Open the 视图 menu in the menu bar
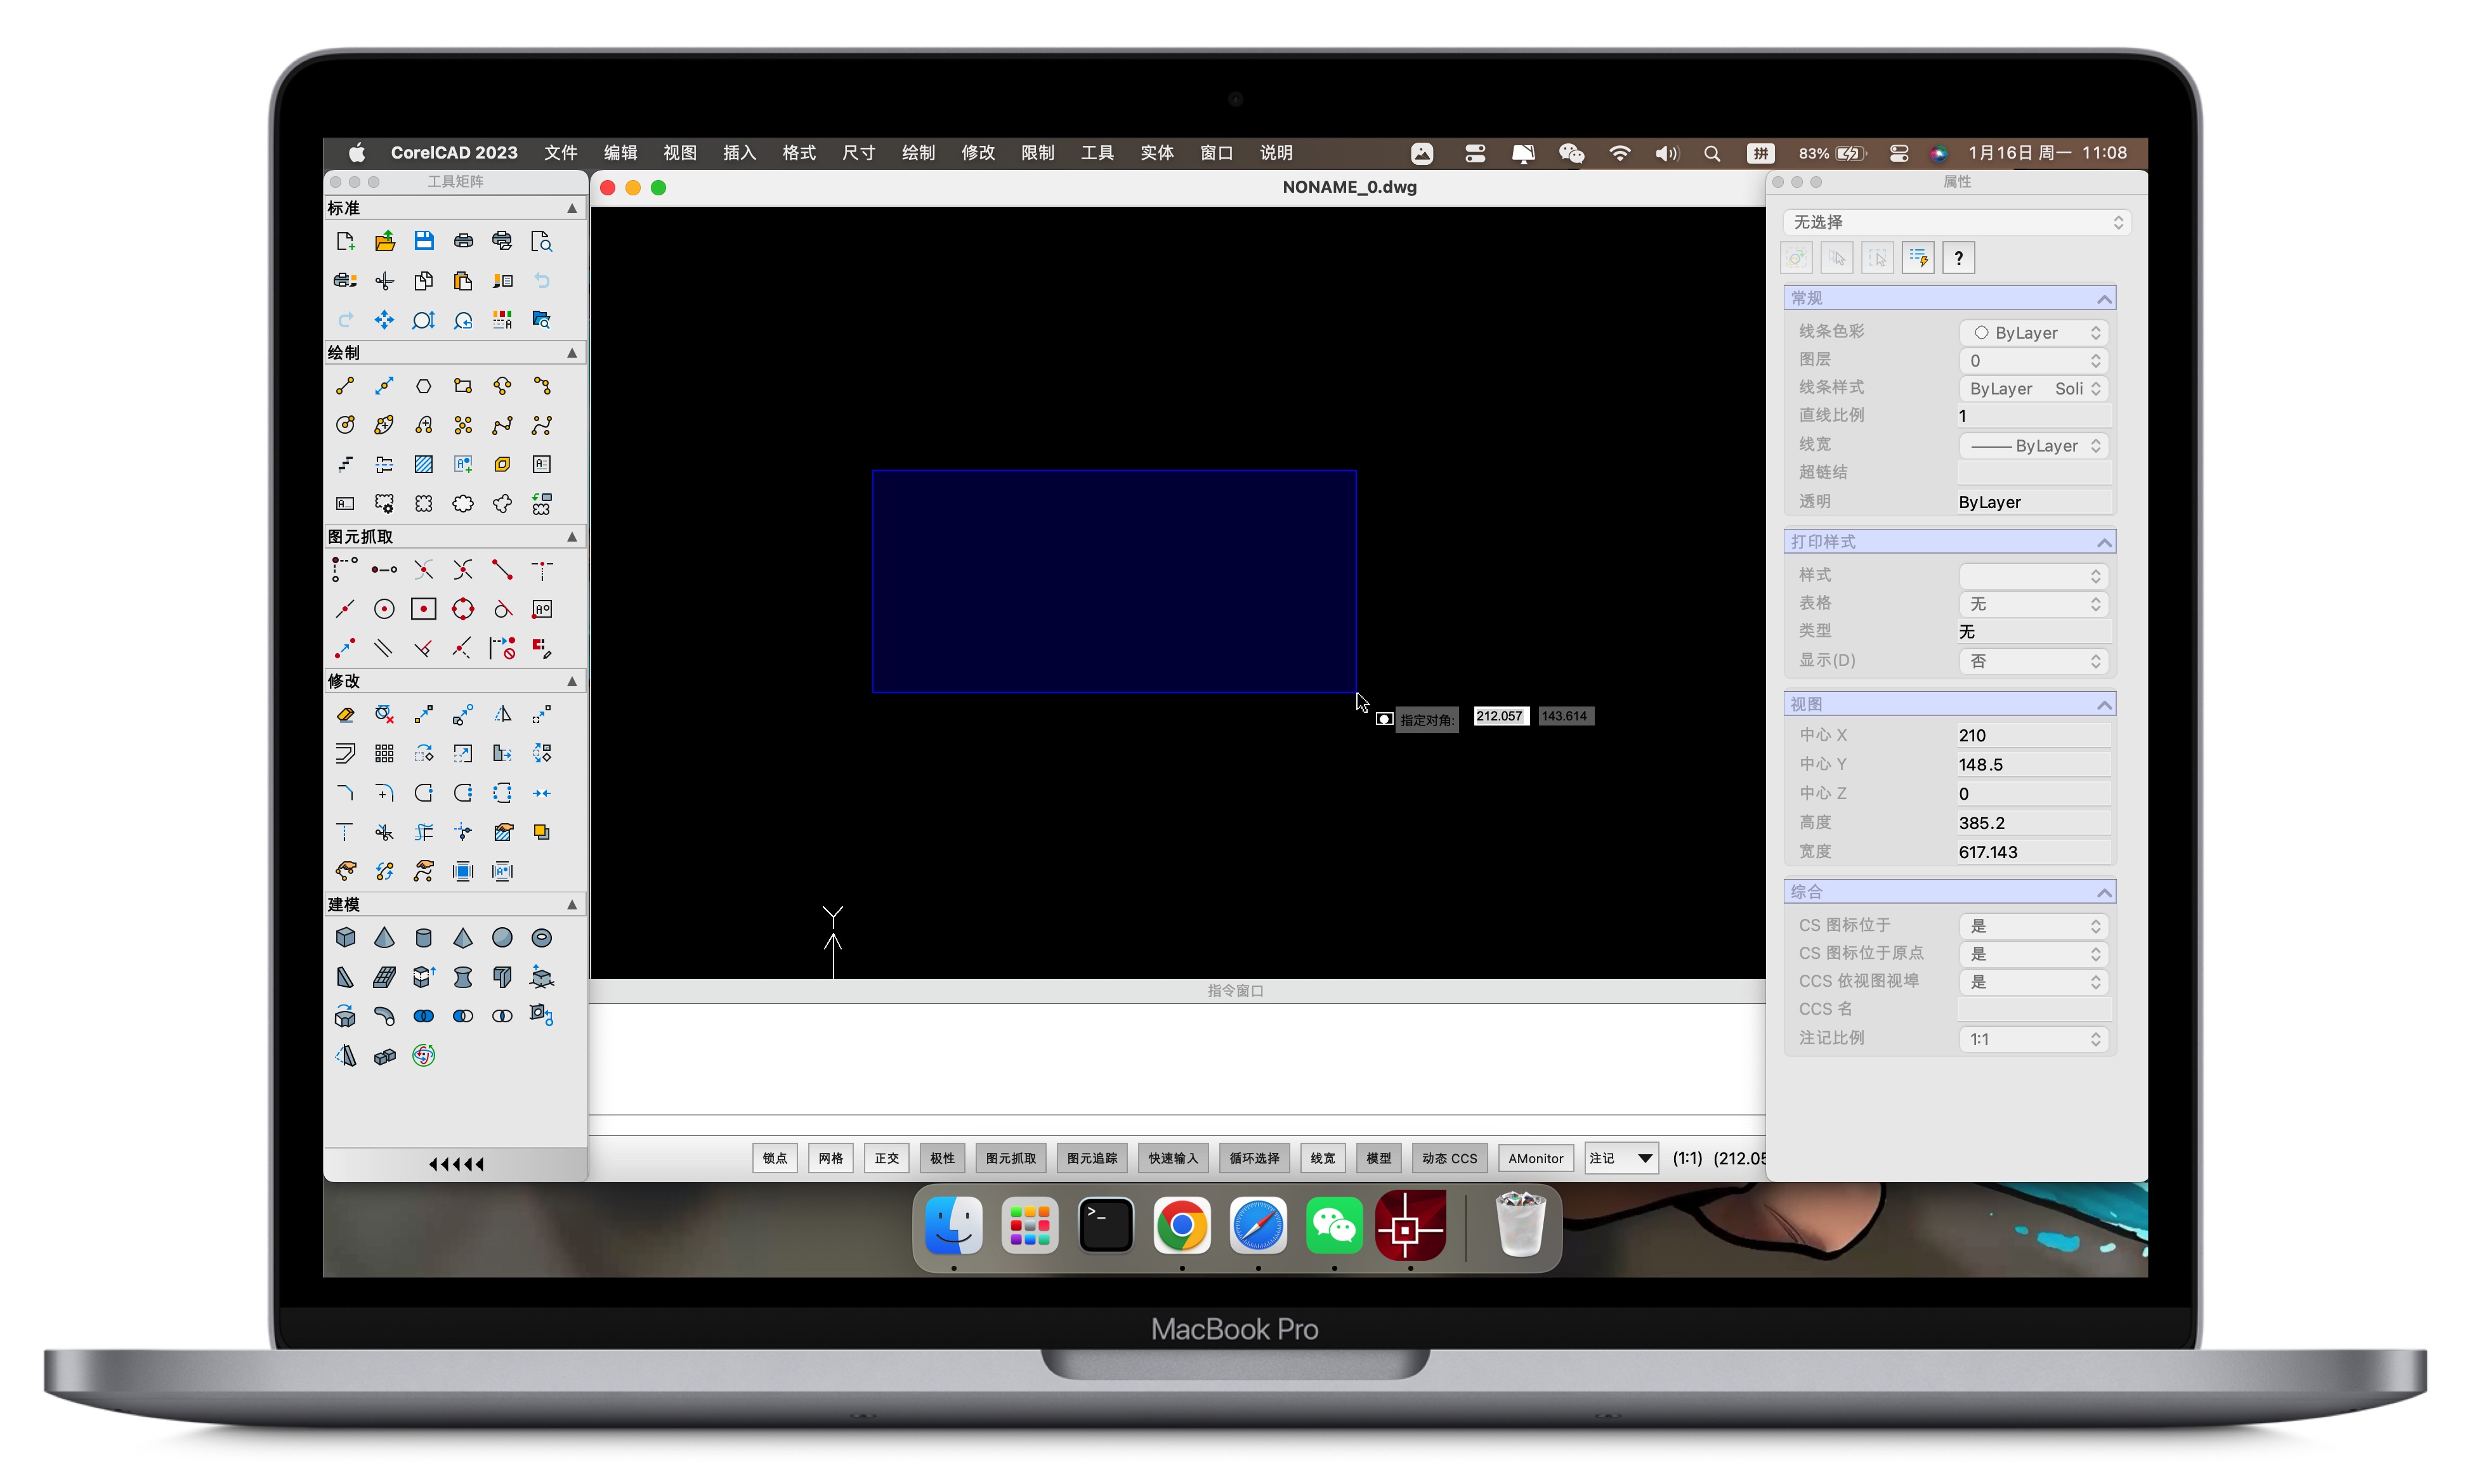This screenshot has width=2474, height=1484. [x=680, y=152]
